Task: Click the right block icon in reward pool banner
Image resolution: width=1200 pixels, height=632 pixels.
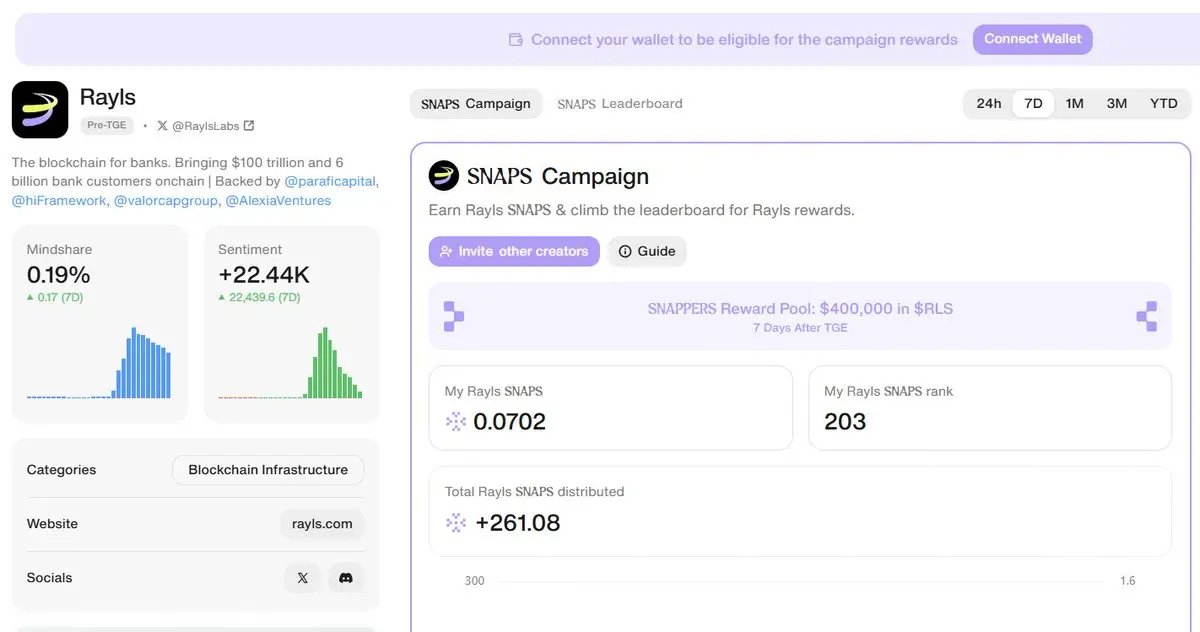Action: pyautogui.click(x=1146, y=316)
